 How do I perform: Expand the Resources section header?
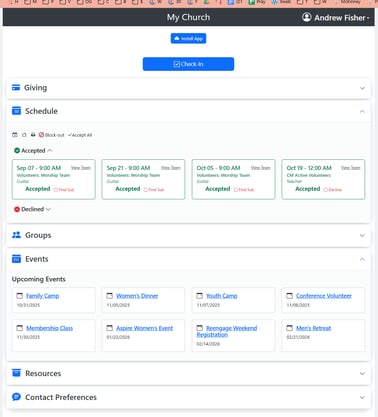click(x=188, y=373)
